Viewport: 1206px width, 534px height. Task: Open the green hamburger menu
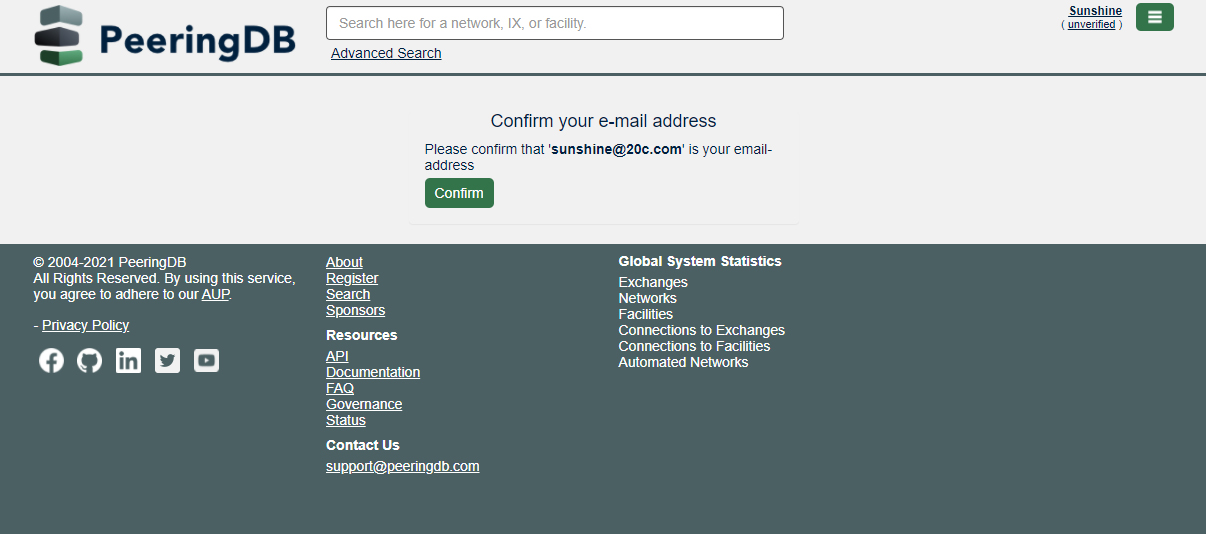coord(1154,17)
